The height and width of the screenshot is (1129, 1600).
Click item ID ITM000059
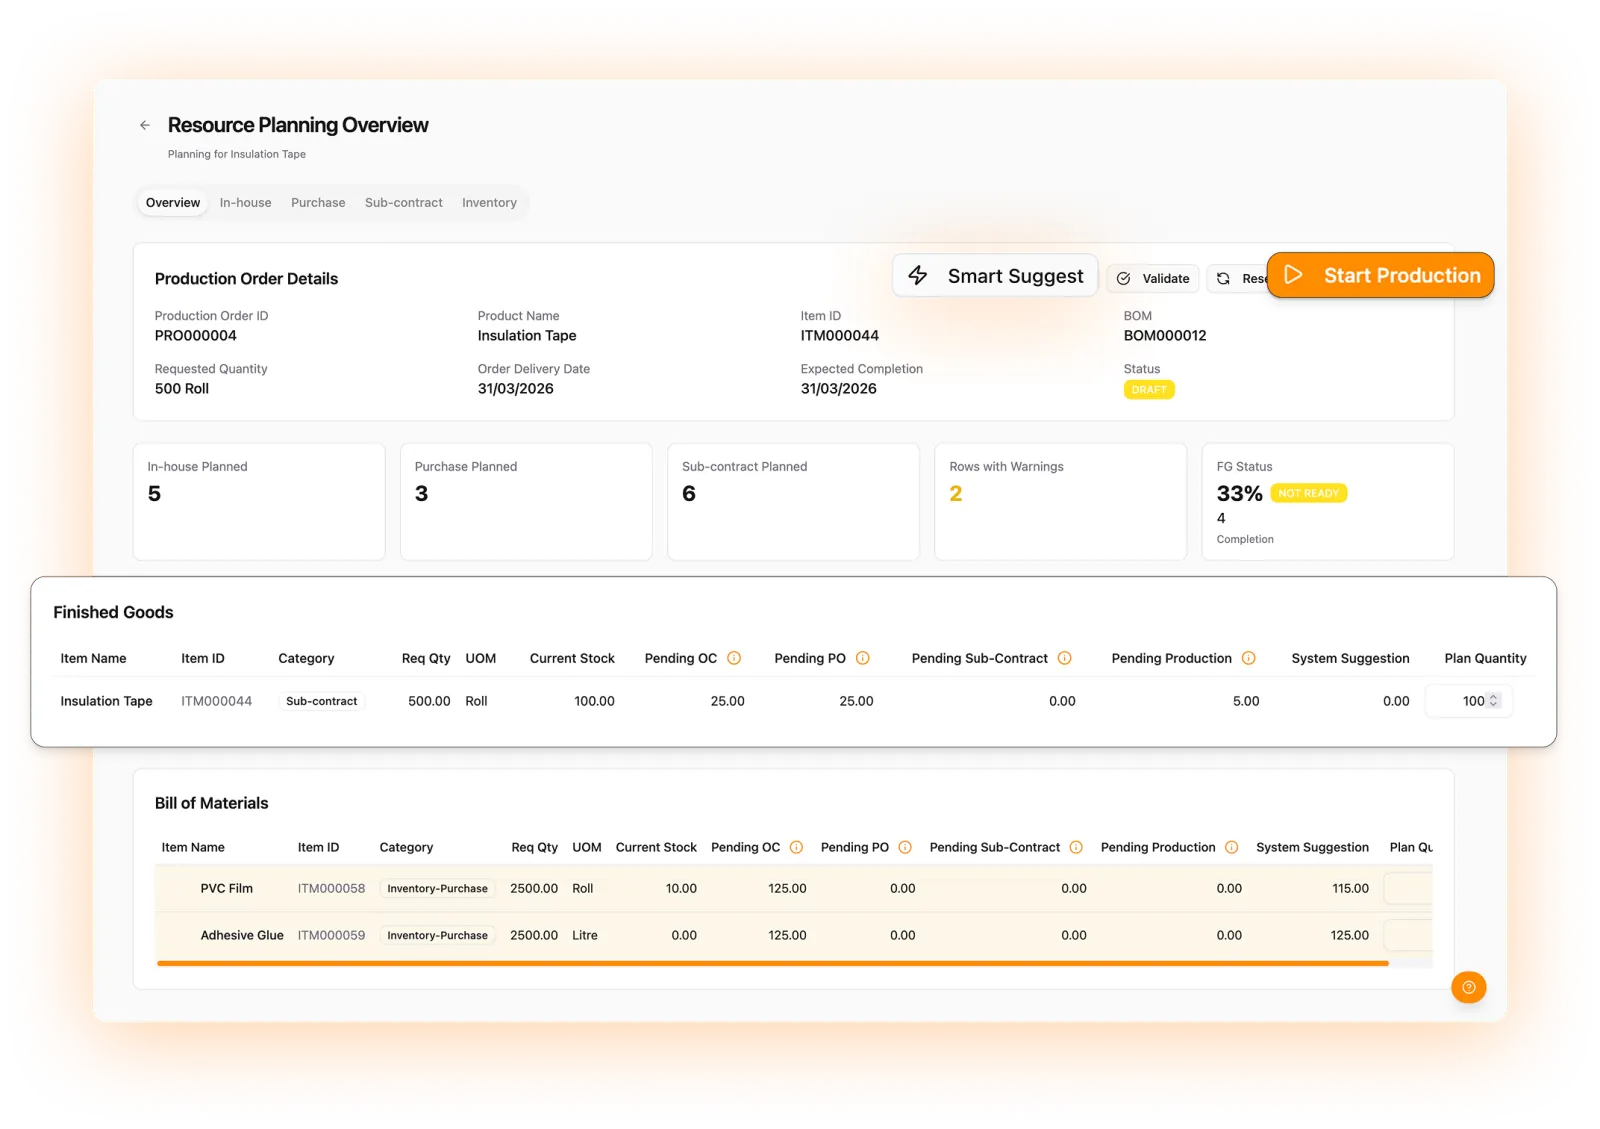click(331, 935)
